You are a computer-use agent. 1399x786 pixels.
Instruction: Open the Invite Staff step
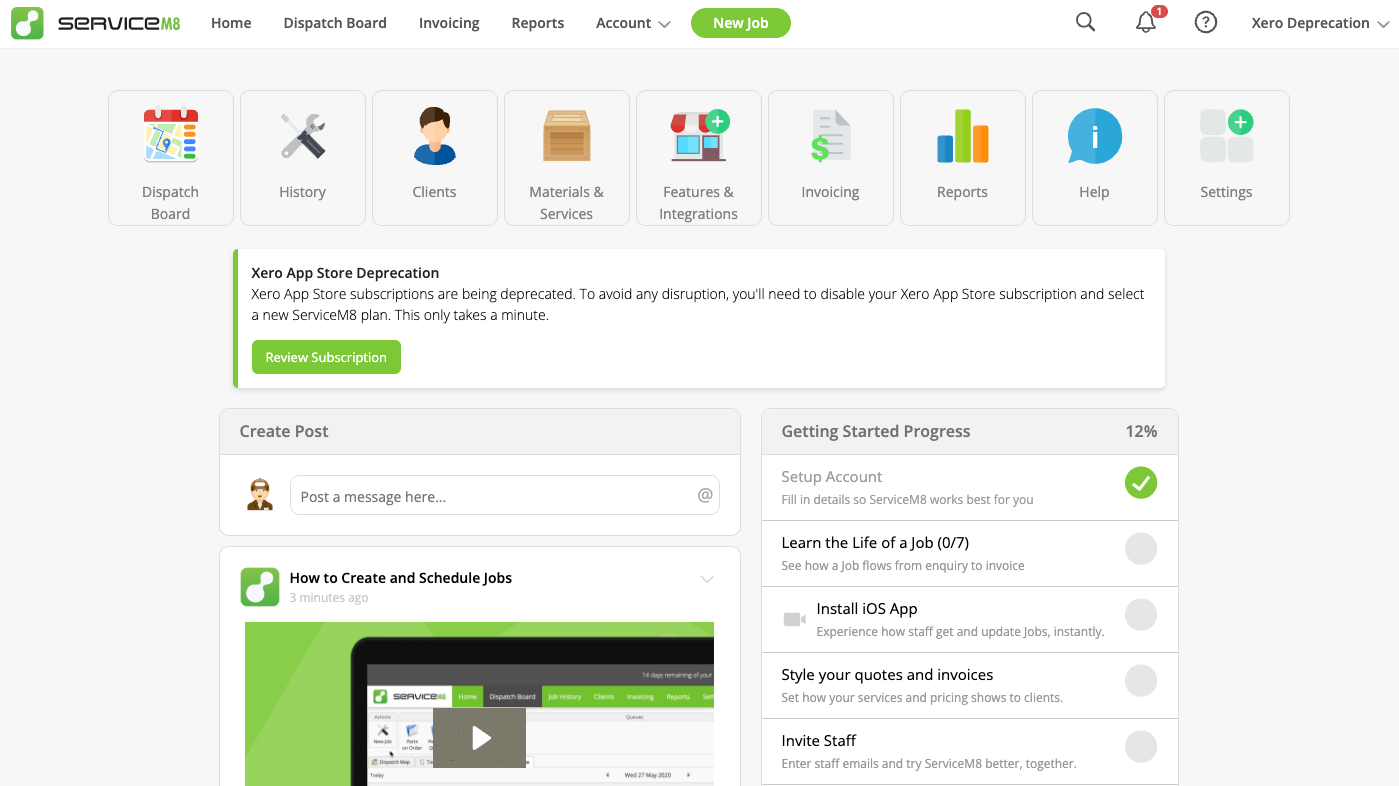970,751
